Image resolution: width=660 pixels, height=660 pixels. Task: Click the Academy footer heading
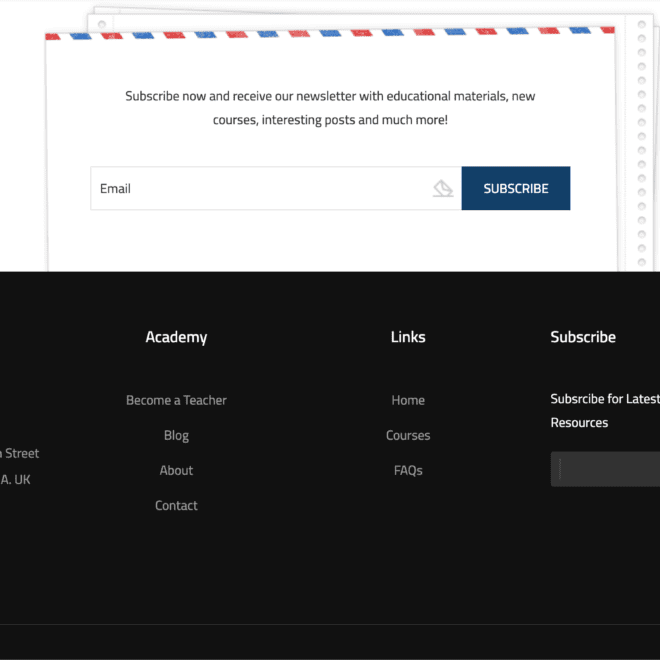[176, 337]
